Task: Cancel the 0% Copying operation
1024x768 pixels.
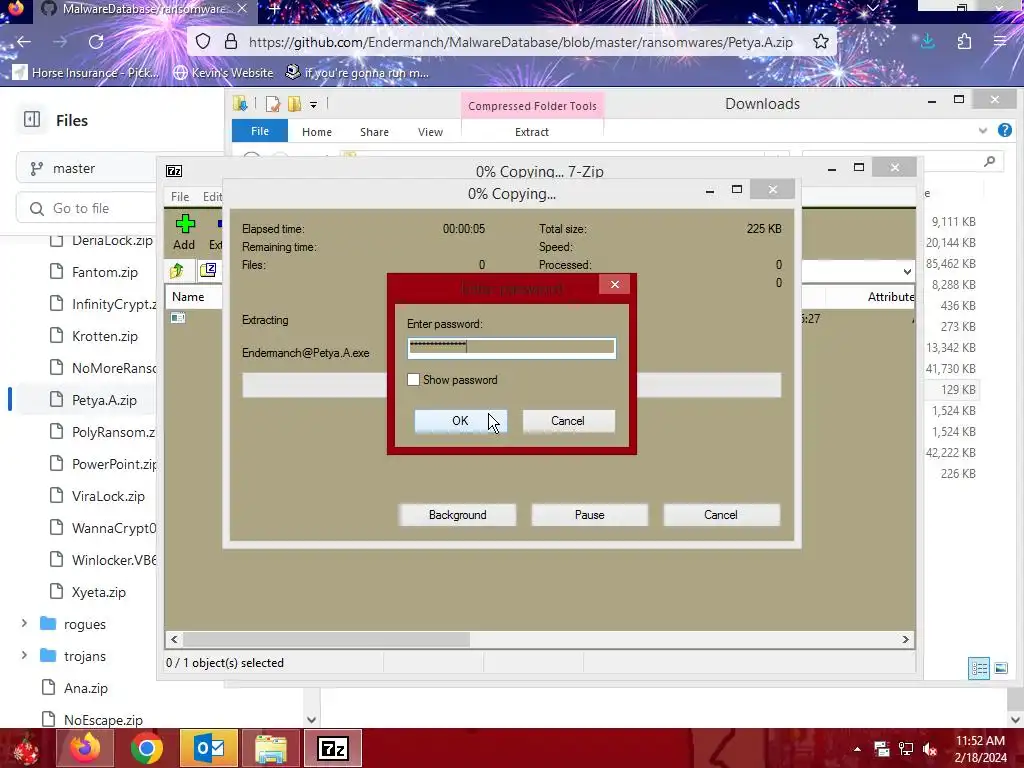Action: point(721,515)
